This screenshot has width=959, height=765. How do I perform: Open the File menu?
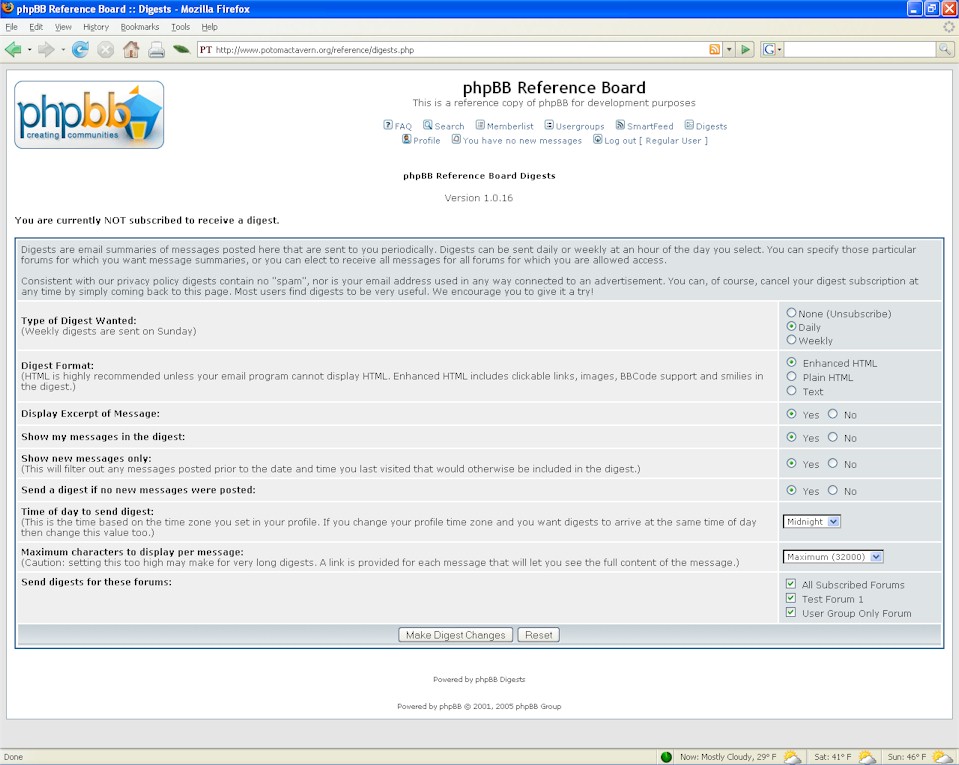pyautogui.click(x=12, y=27)
